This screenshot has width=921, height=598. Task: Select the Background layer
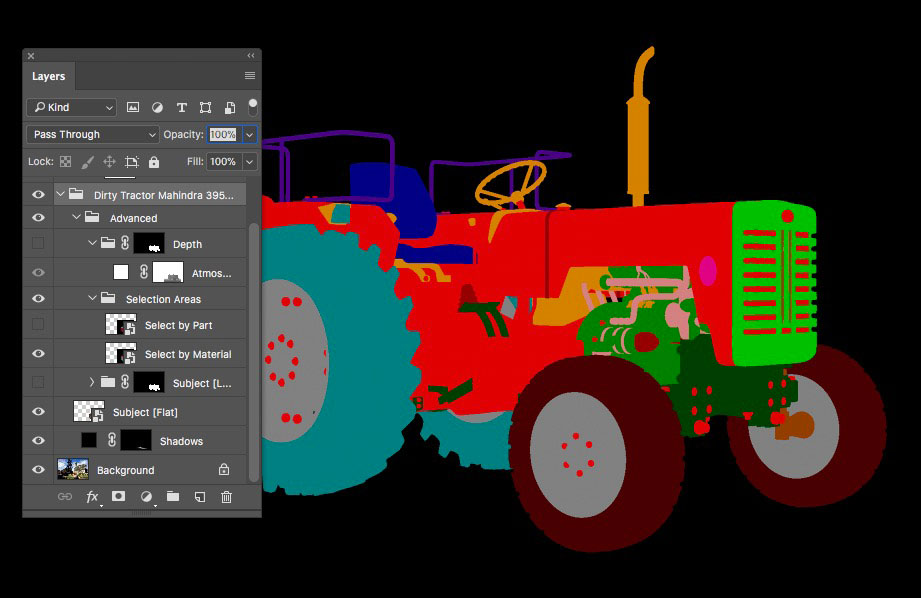pyautogui.click(x=125, y=470)
